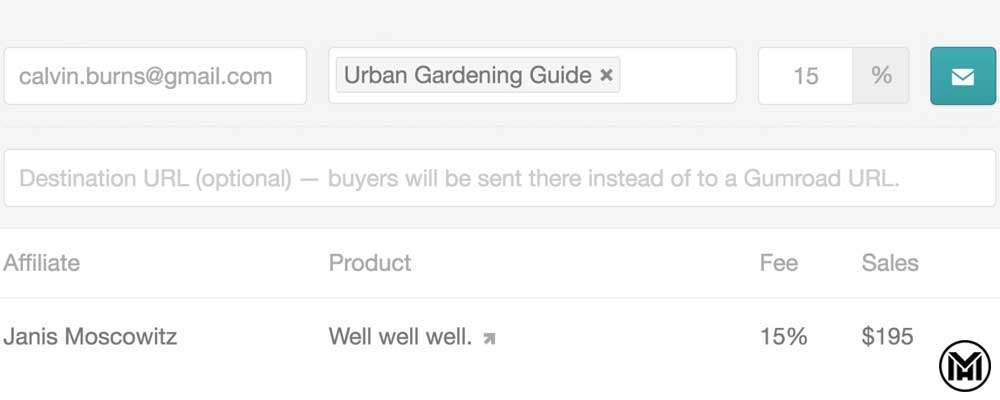Click the MH logo watermark

964,366
